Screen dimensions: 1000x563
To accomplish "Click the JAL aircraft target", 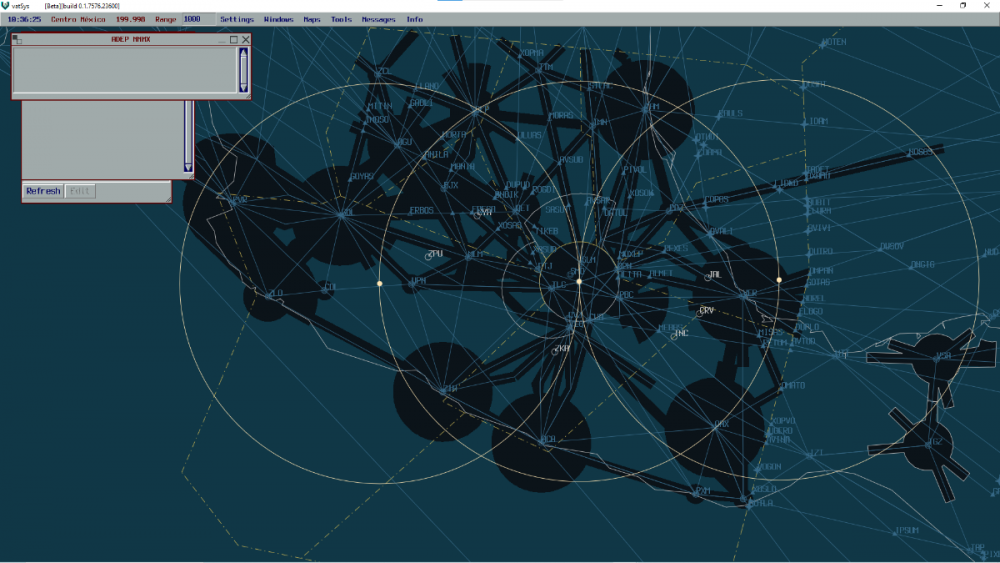I will (709, 277).
